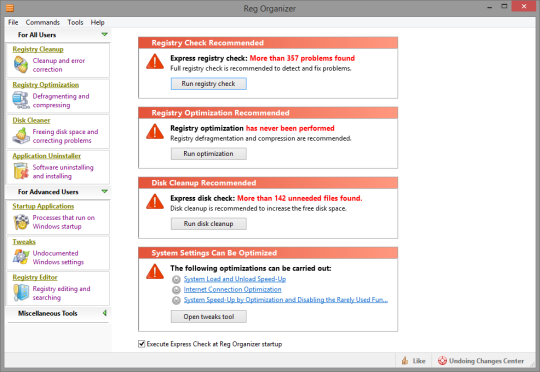Image resolution: width=540 pixels, height=372 pixels.
Task: Open System Load and Unload Speed-Up link
Action: [235, 279]
